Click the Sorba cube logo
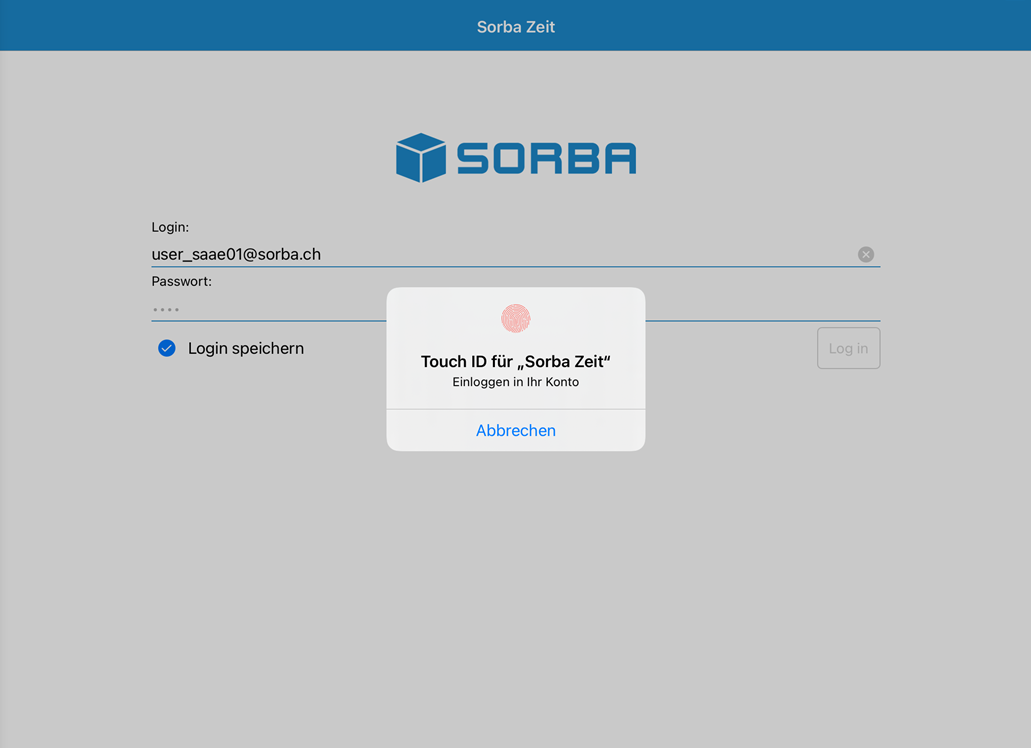The height and width of the screenshot is (748, 1031). pyautogui.click(x=421, y=158)
